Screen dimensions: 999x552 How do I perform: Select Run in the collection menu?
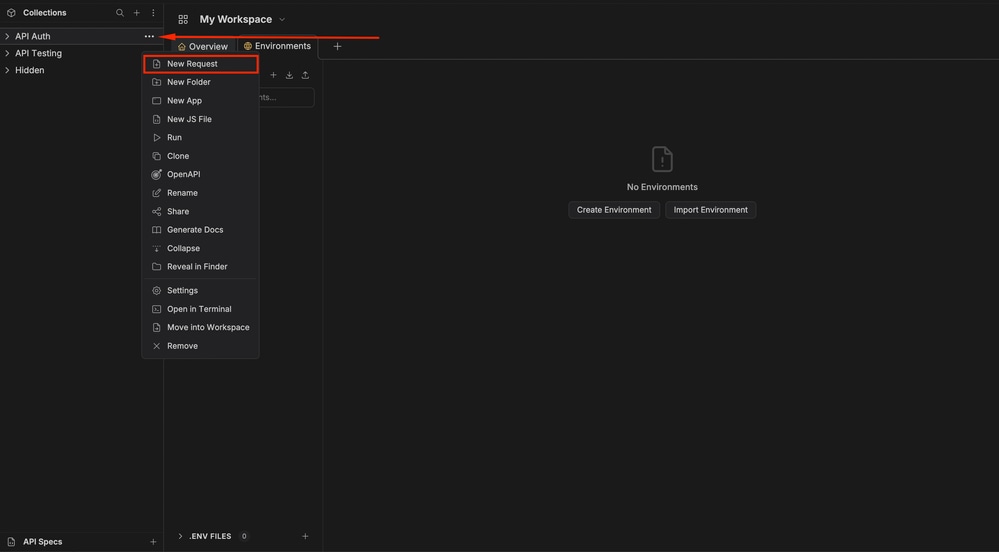point(201,138)
